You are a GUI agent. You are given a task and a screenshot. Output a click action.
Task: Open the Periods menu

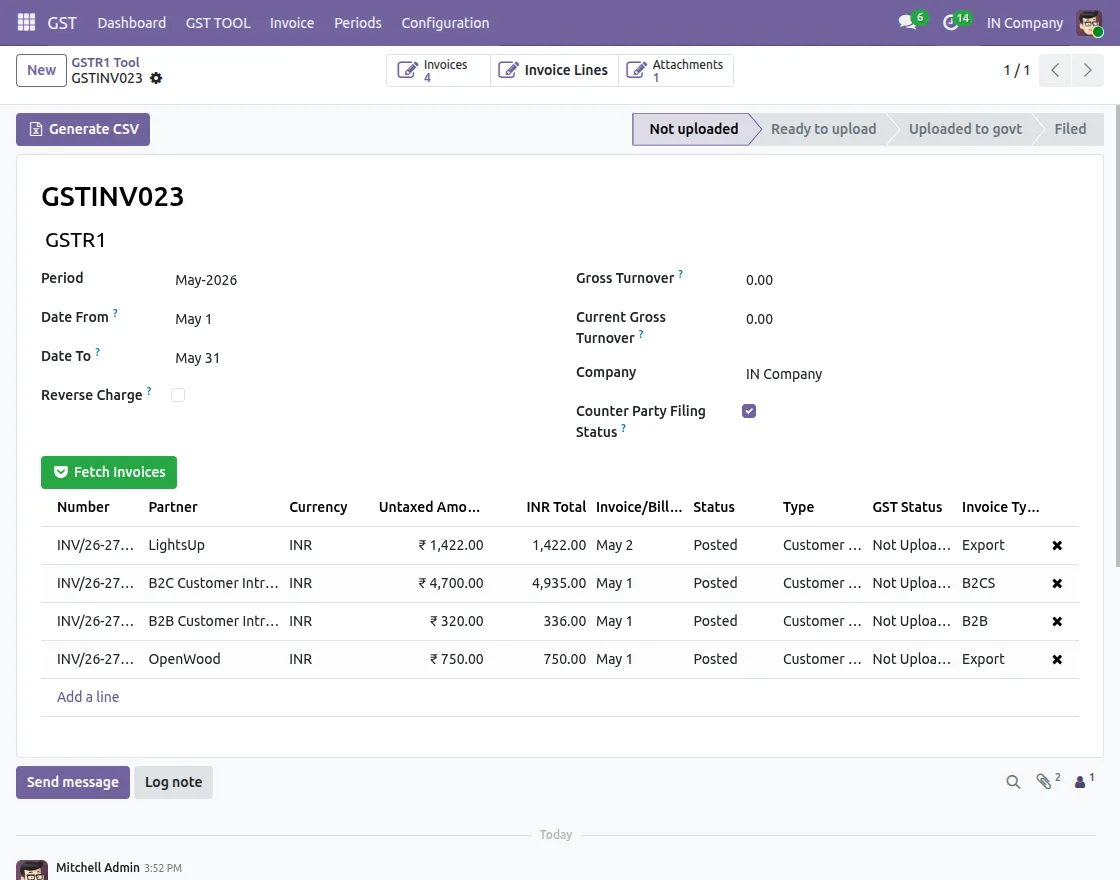pos(358,23)
